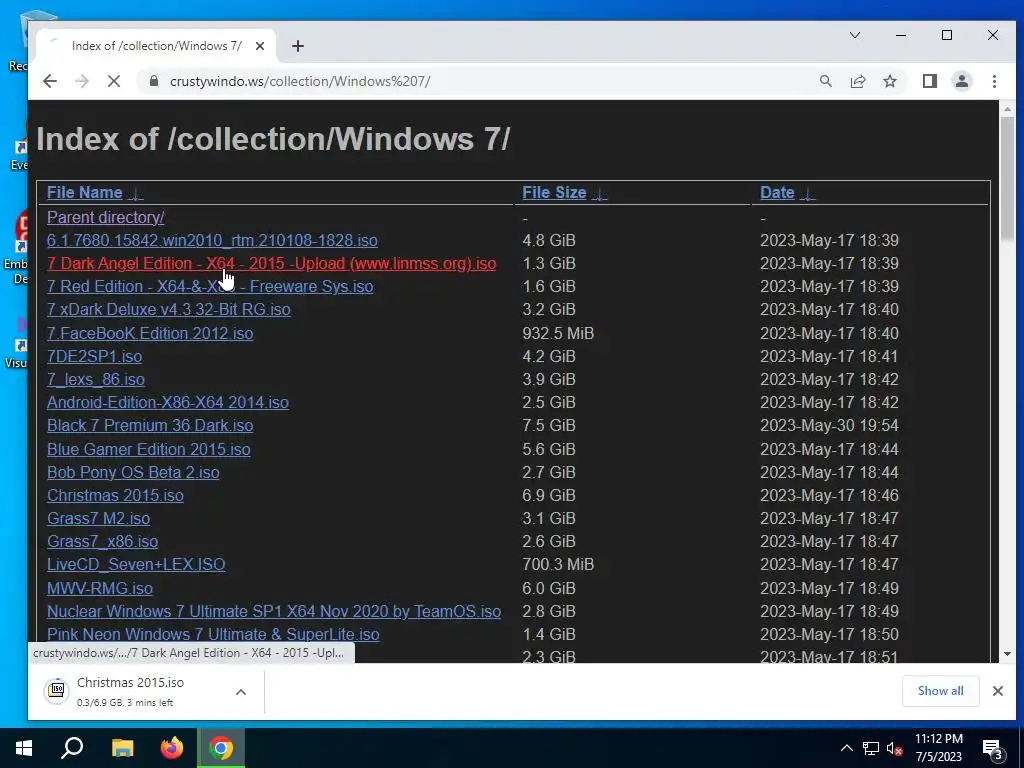
Task: Open the tab search chevron
Action: (x=854, y=35)
